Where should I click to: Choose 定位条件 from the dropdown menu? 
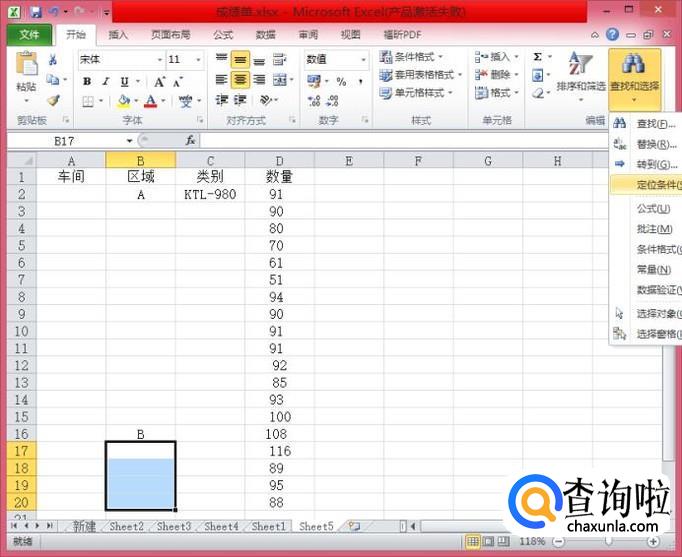pyautogui.click(x=646, y=185)
